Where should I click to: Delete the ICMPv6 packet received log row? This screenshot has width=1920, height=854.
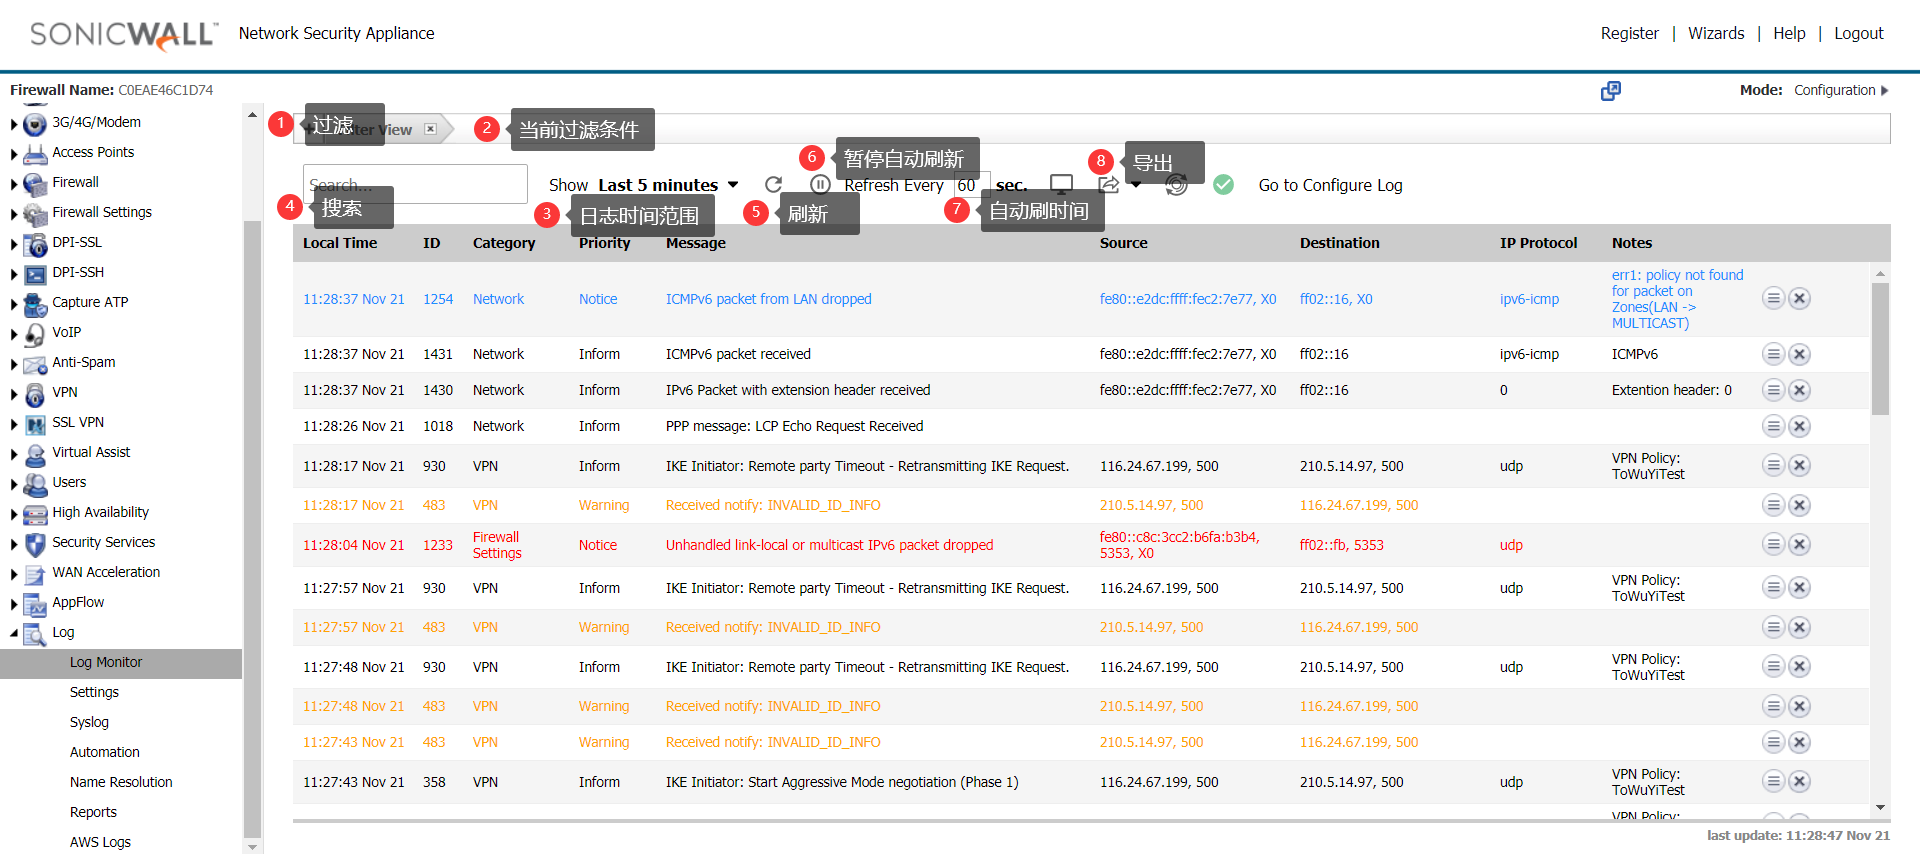pos(1799,354)
